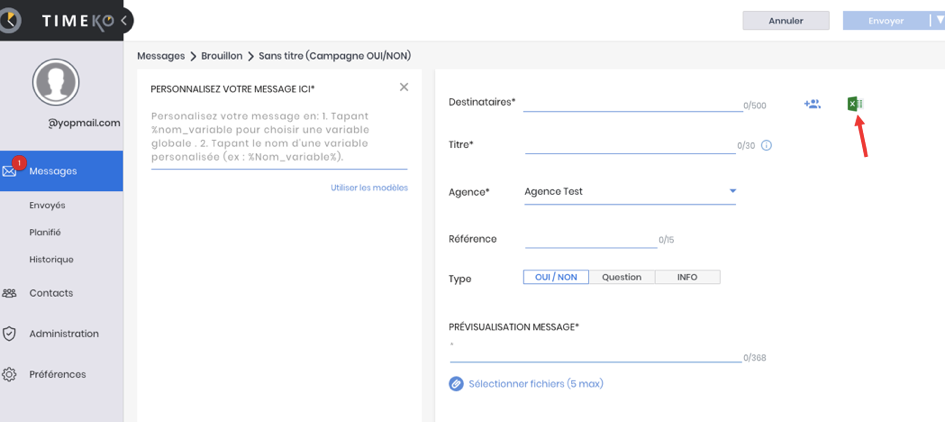Click the user profile avatar
The image size is (945, 422).
point(56,82)
